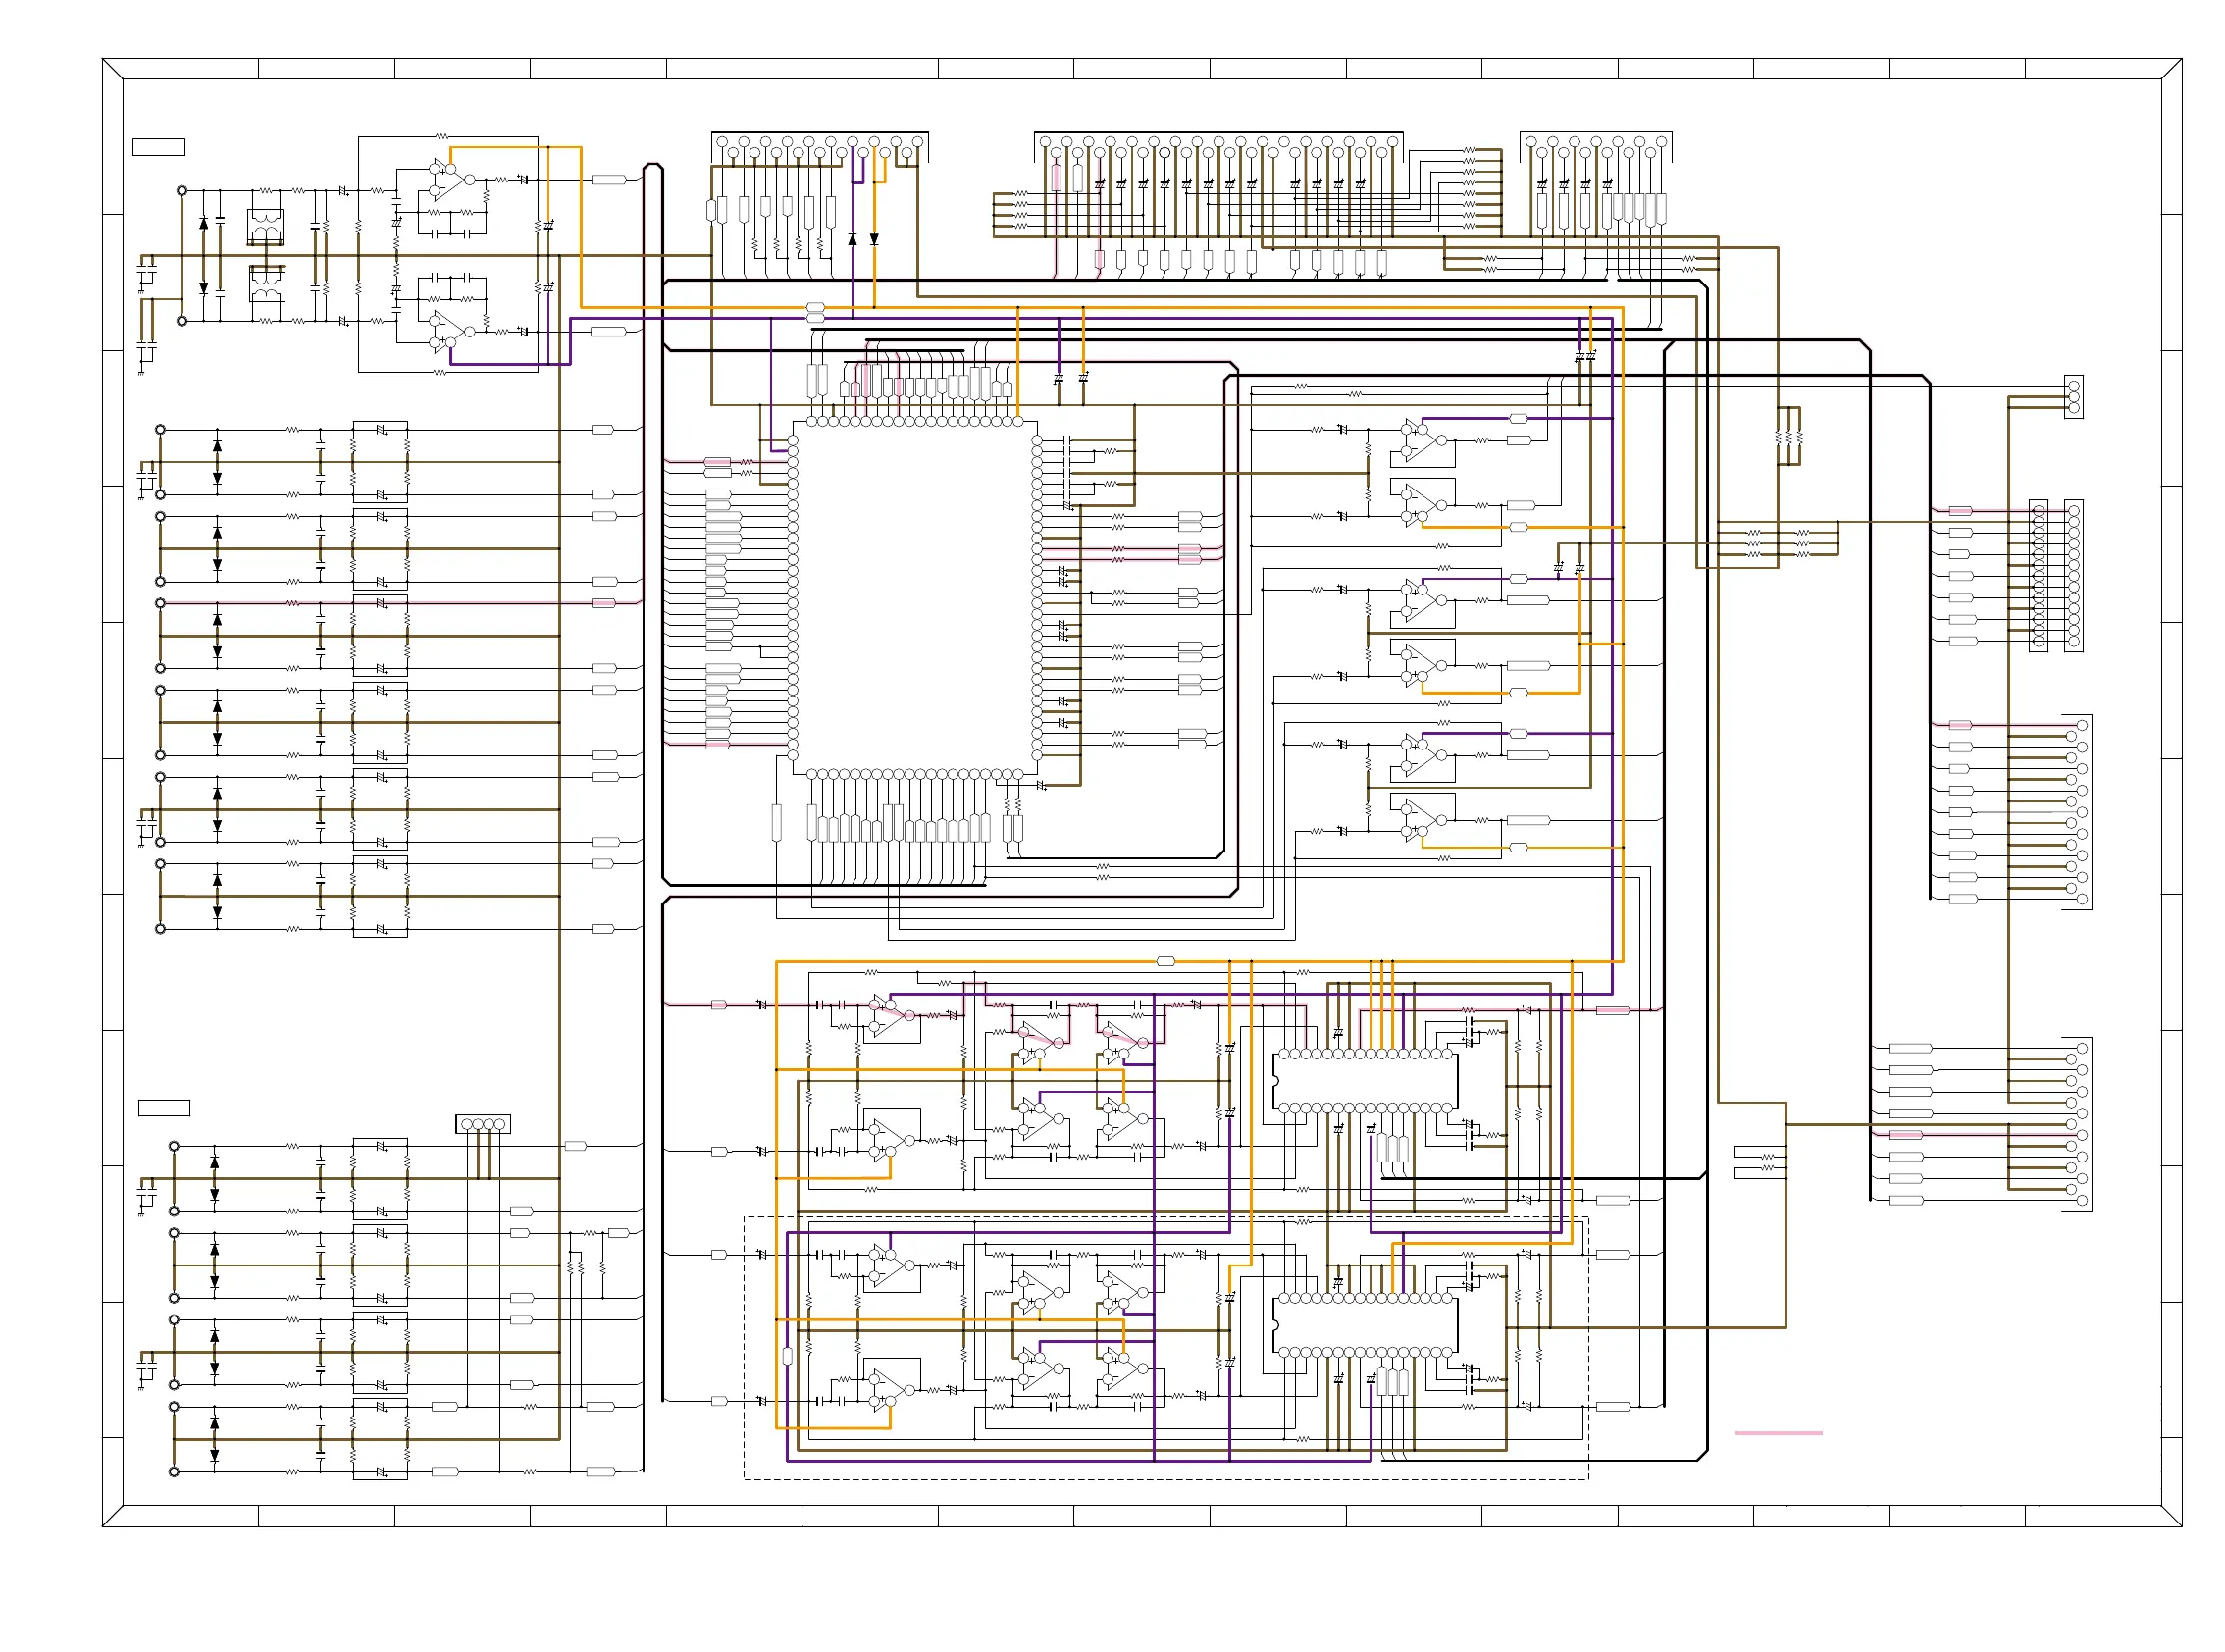The height and width of the screenshot is (1652, 2225).
Task: Click the empty label box at top-left corner
Action: (x=158, y=147)
